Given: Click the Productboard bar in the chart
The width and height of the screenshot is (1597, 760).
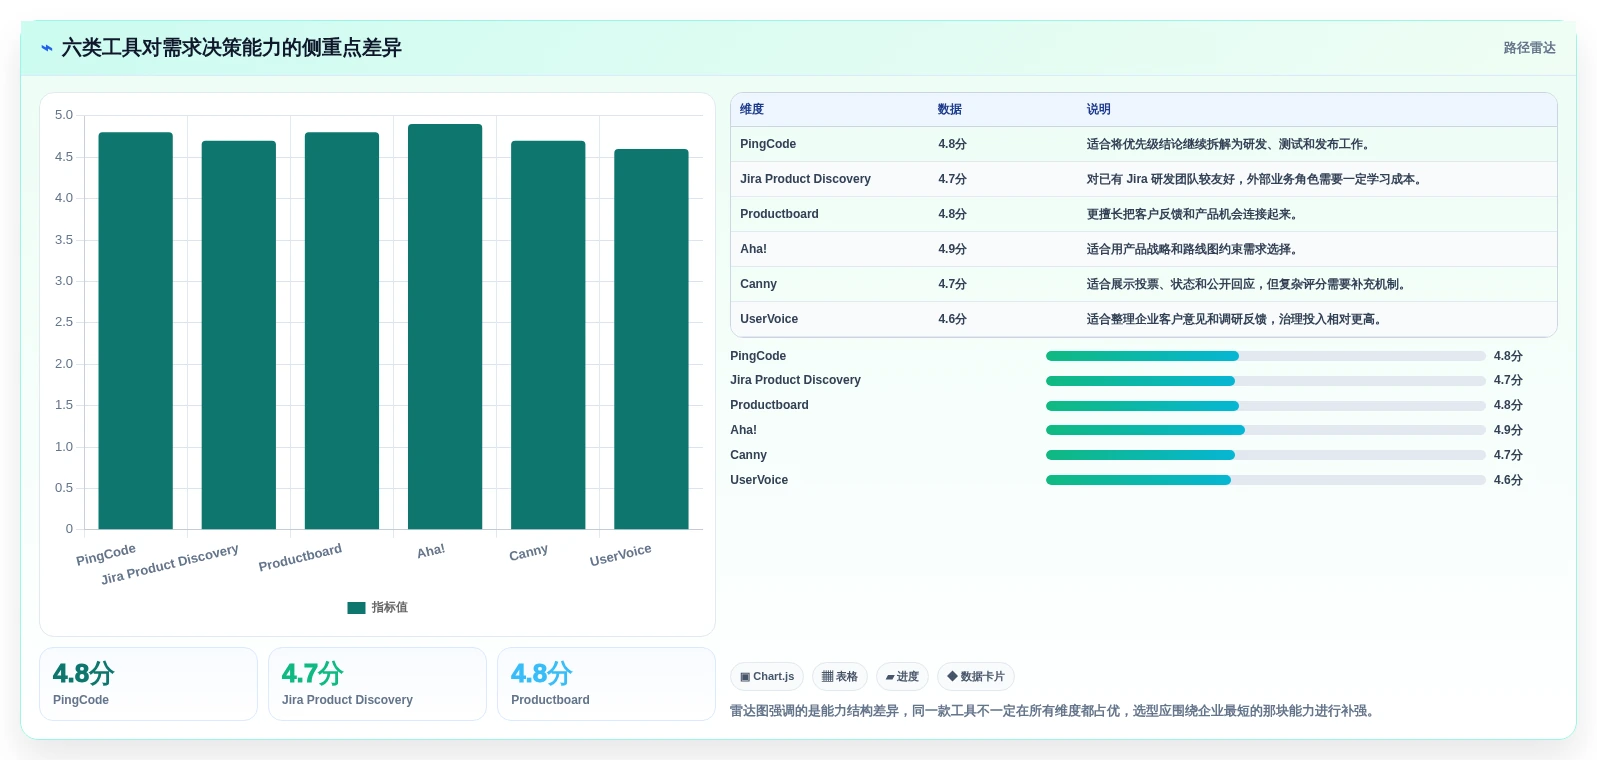Looking at the screenshot, I should [342, 331].
